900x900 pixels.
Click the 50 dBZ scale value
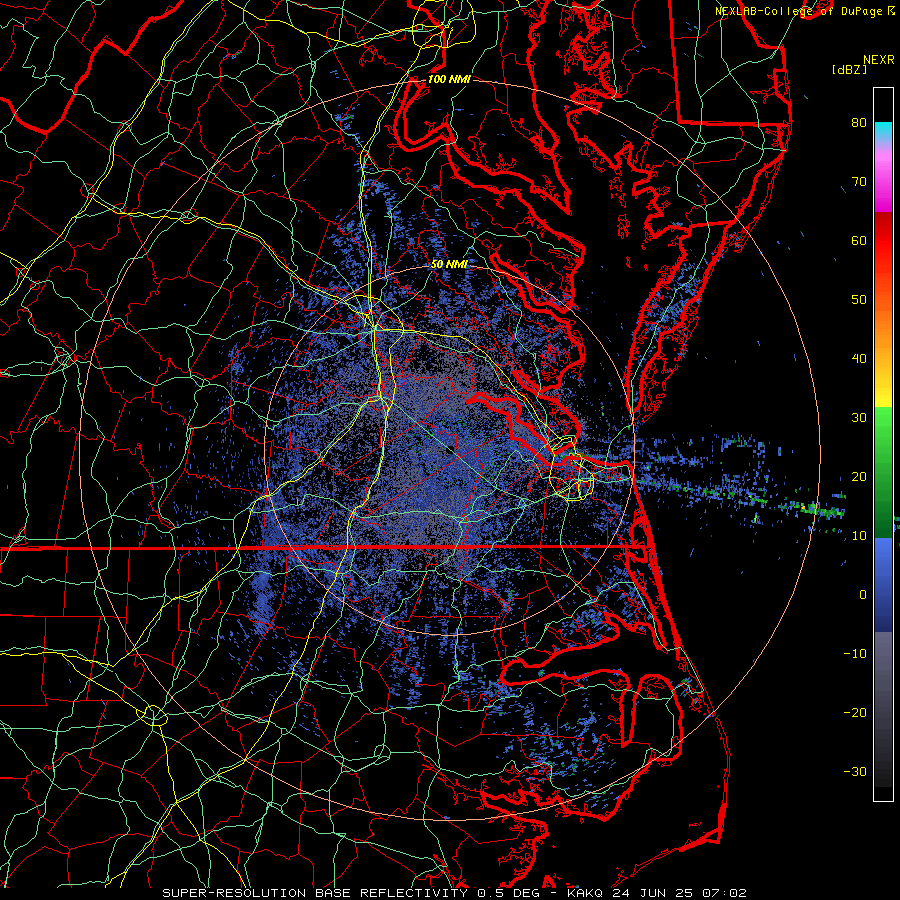859,300
